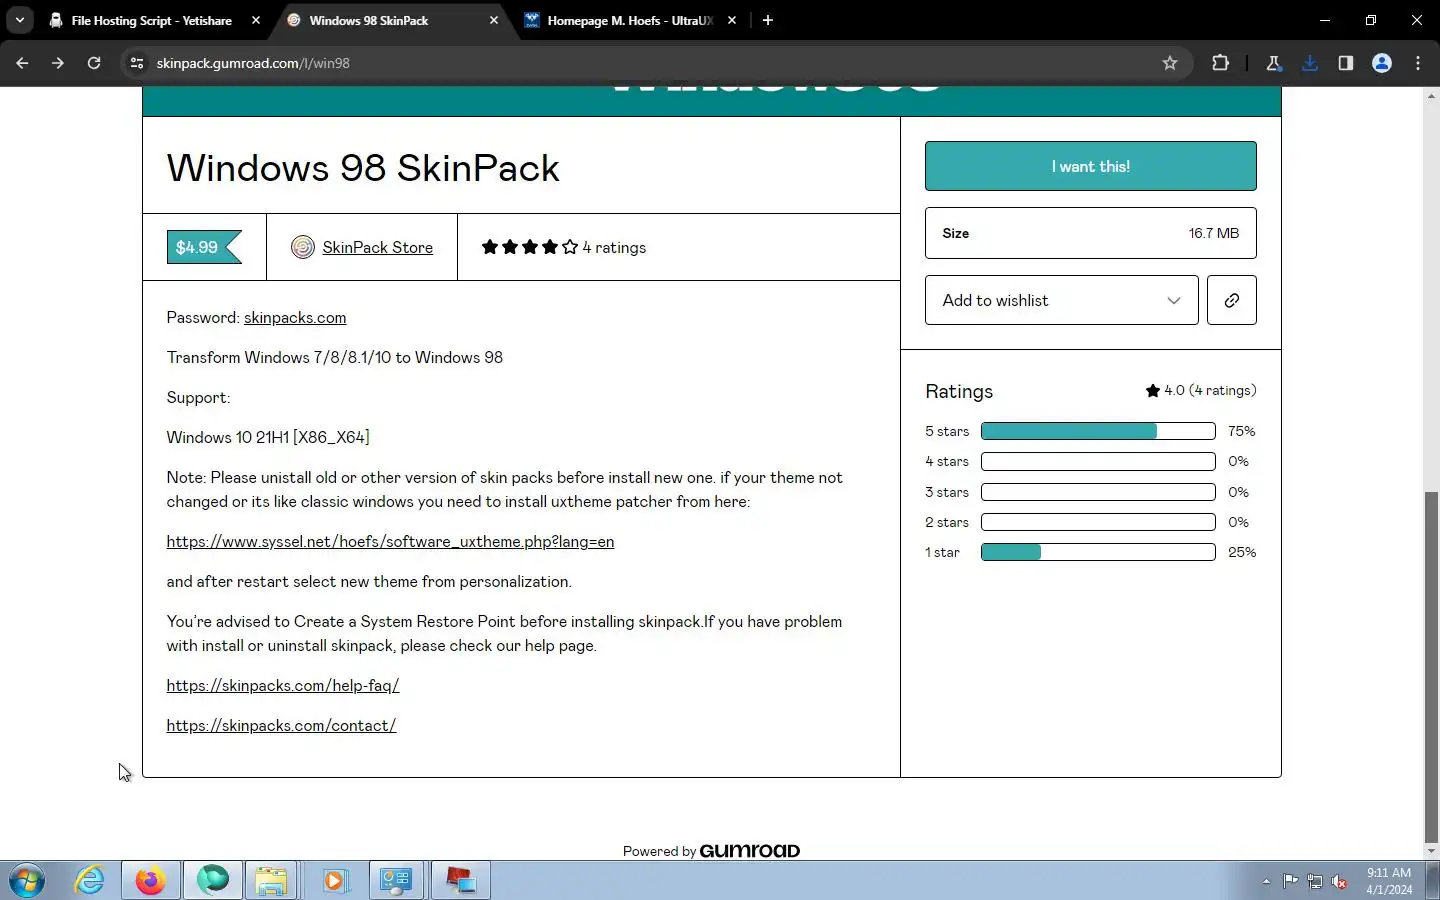Open the Windows Start menu
The width and height of the screenshot is (1440, 900).
28,881
